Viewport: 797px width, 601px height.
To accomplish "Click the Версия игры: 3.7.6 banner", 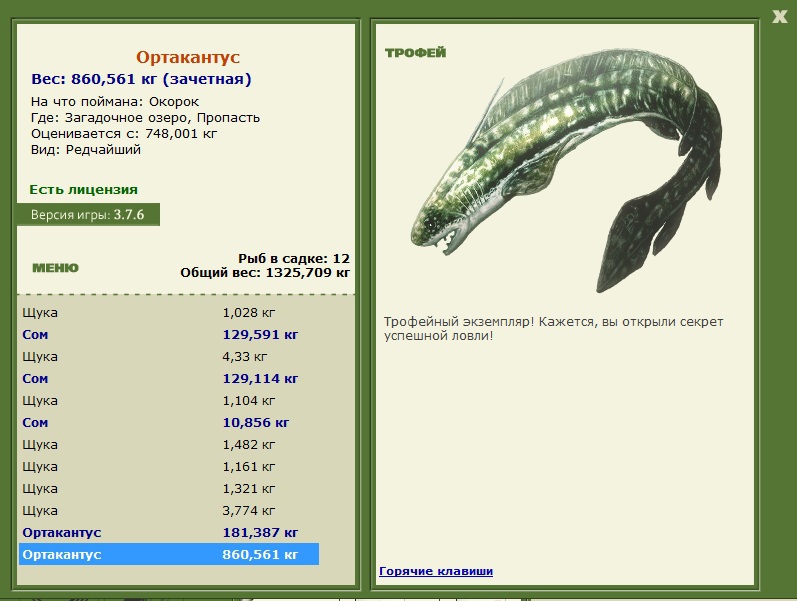I will (x=88, y=215).
